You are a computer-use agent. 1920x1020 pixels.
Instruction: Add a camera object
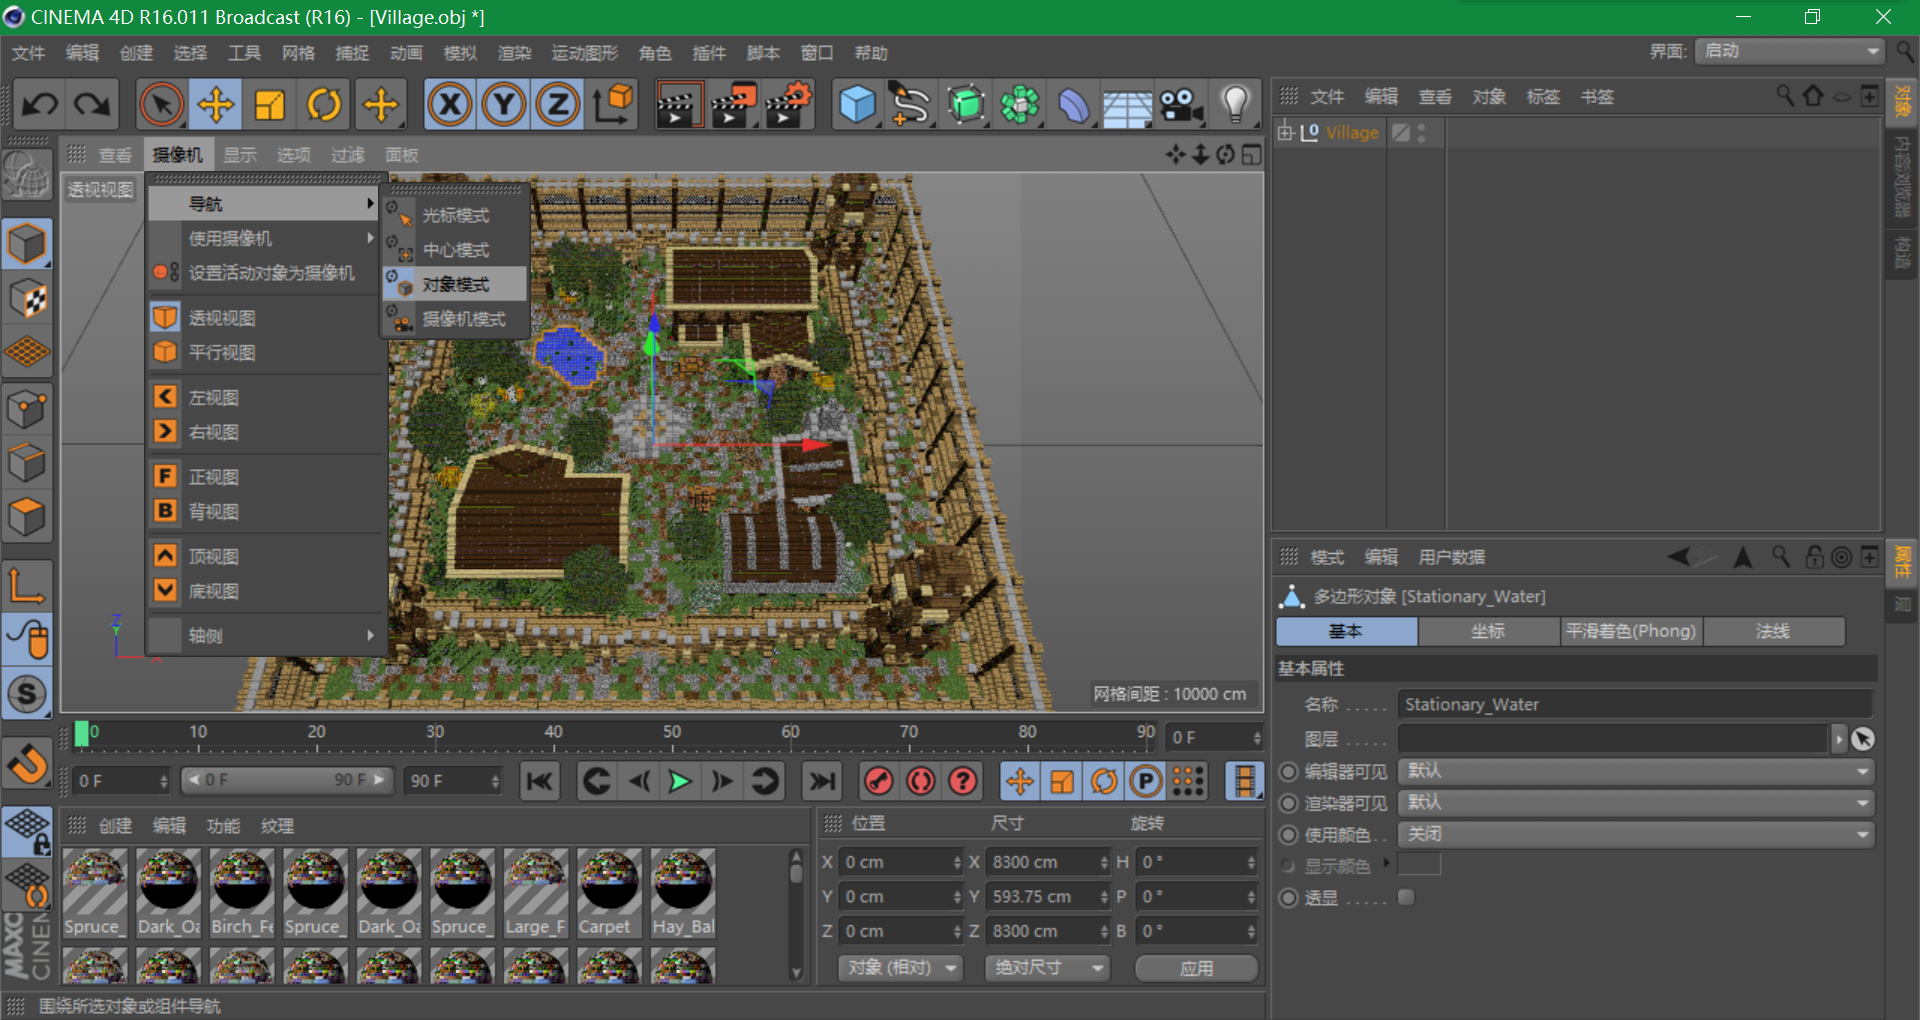tap(1181, 104)
